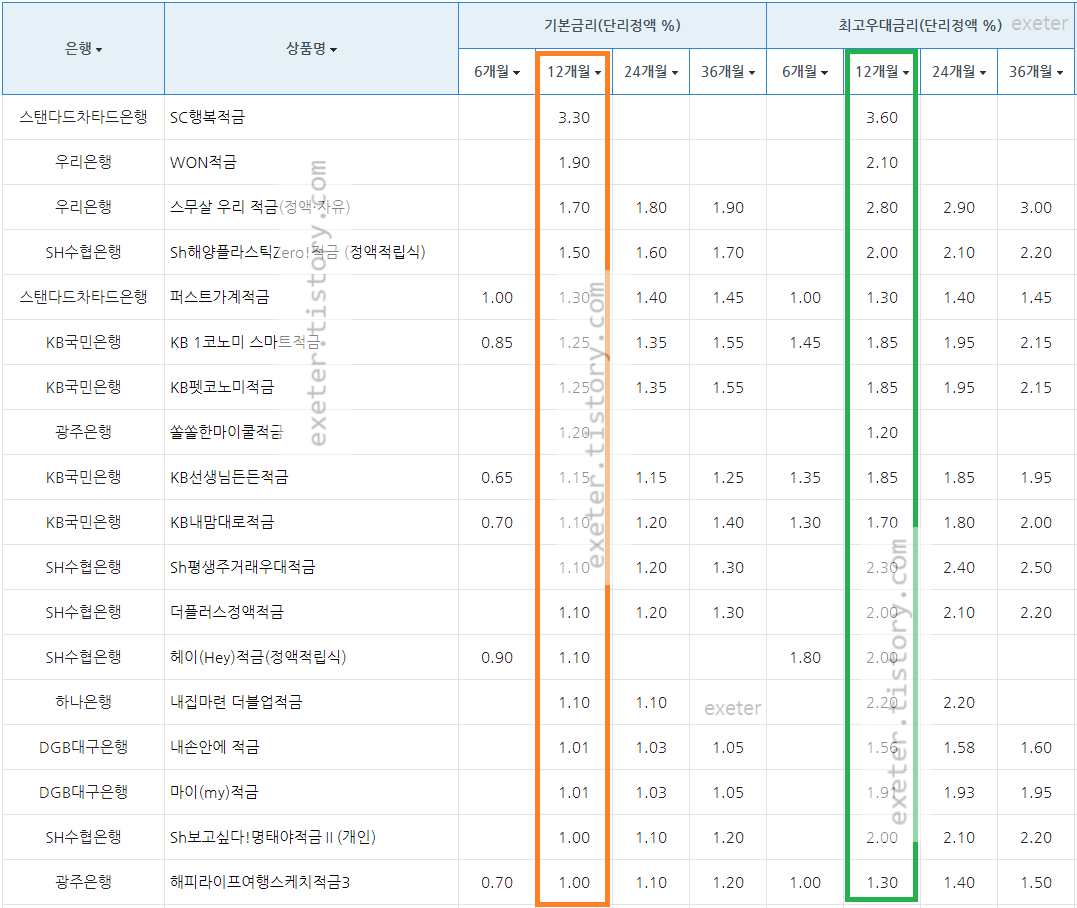Click 3.60 preferential rate for SC행복적금

click(882, 117)
